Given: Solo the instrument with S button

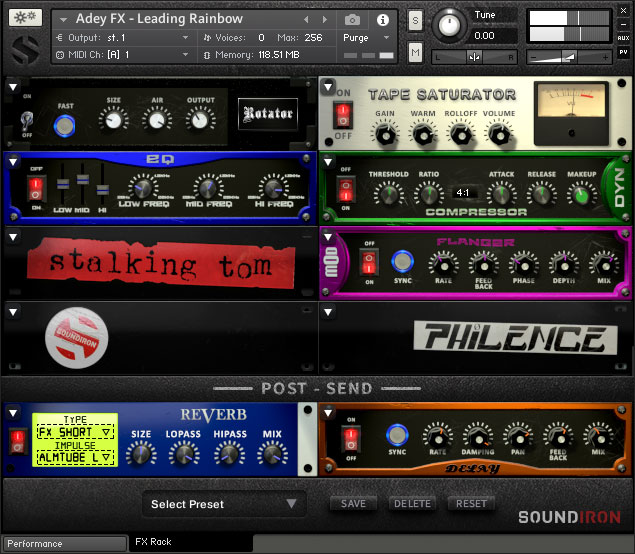Looking at the screenshot, I should 415,20.
